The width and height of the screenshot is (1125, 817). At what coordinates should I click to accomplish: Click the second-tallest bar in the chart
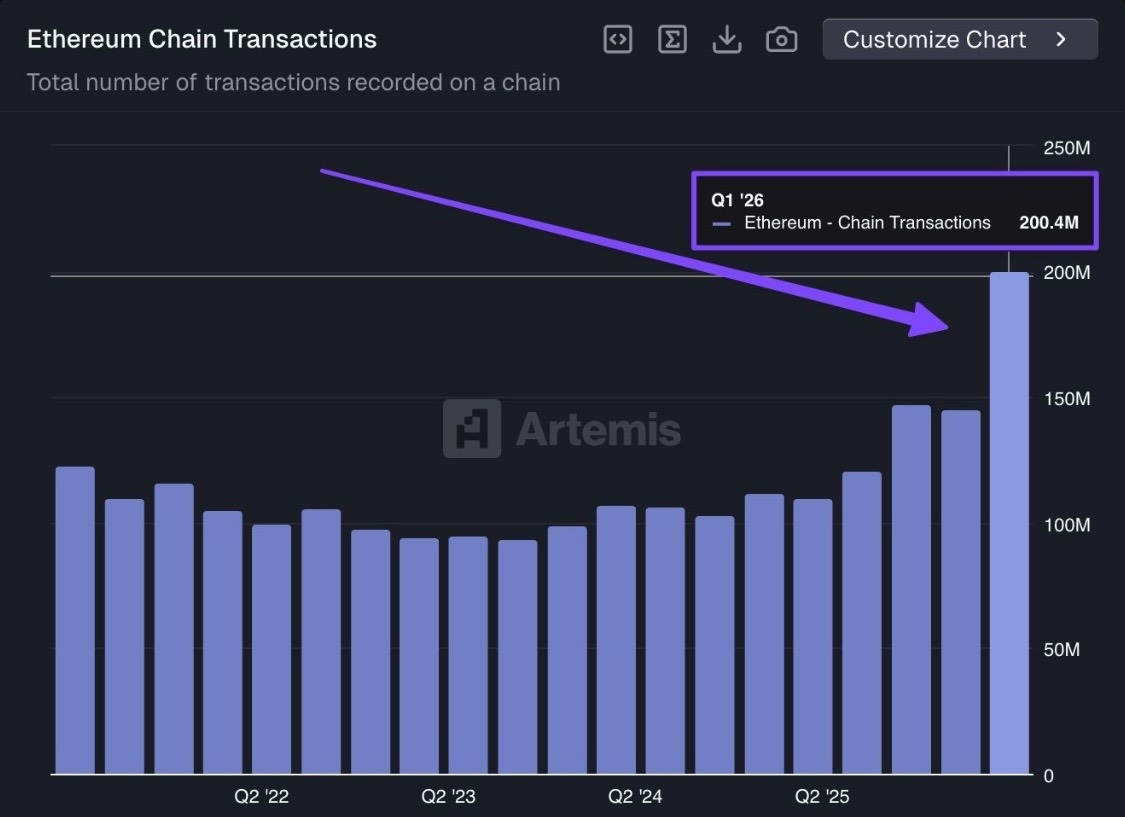pos(911,590)
